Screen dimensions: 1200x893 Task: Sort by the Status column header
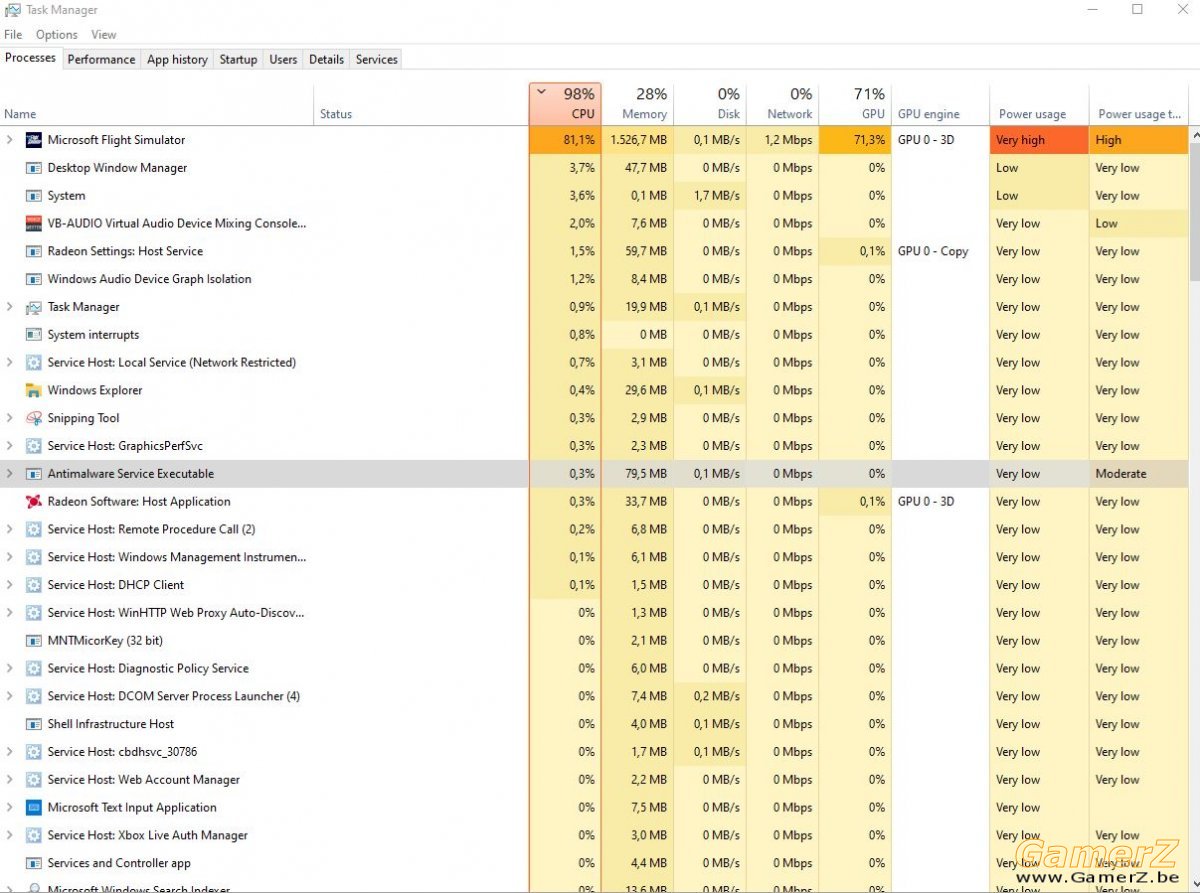pyautogui.click(x=422, y=104)
